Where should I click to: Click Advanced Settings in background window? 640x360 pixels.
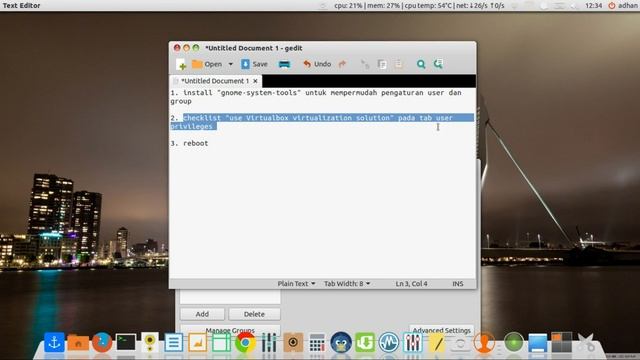pos(441,330)
